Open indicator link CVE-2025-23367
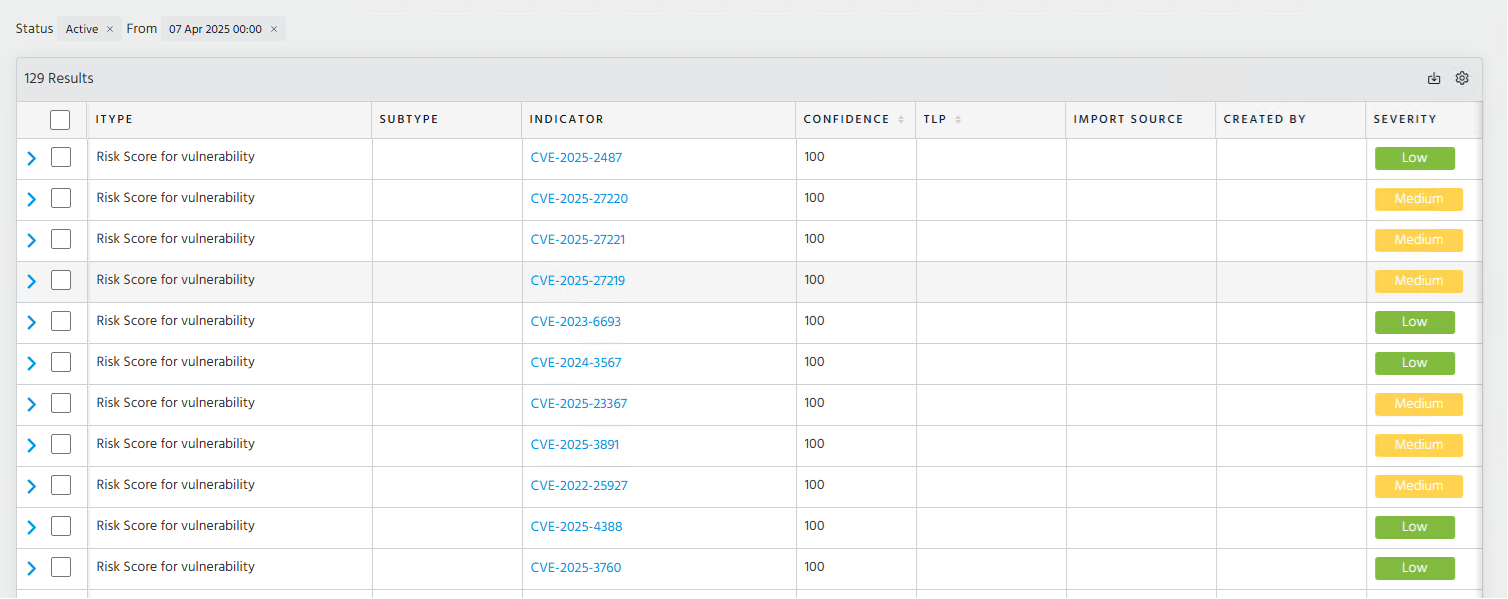The image size is (1508, 599). 579,404
